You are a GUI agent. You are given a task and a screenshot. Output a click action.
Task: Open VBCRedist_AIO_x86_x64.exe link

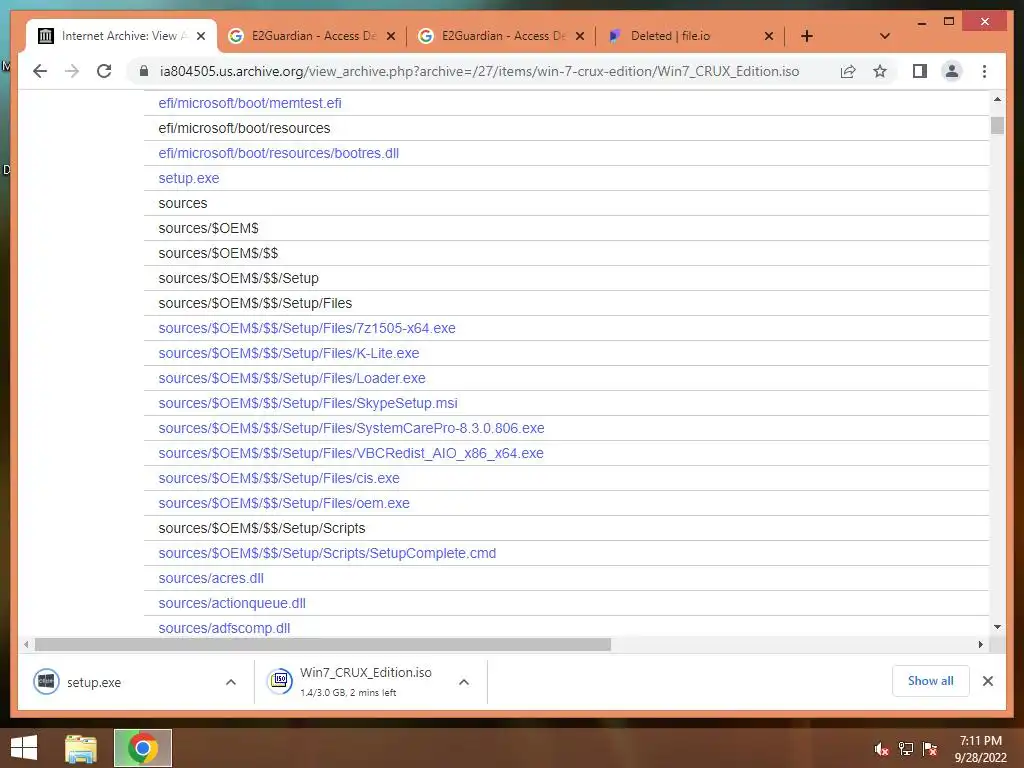(x=351, y=453)
